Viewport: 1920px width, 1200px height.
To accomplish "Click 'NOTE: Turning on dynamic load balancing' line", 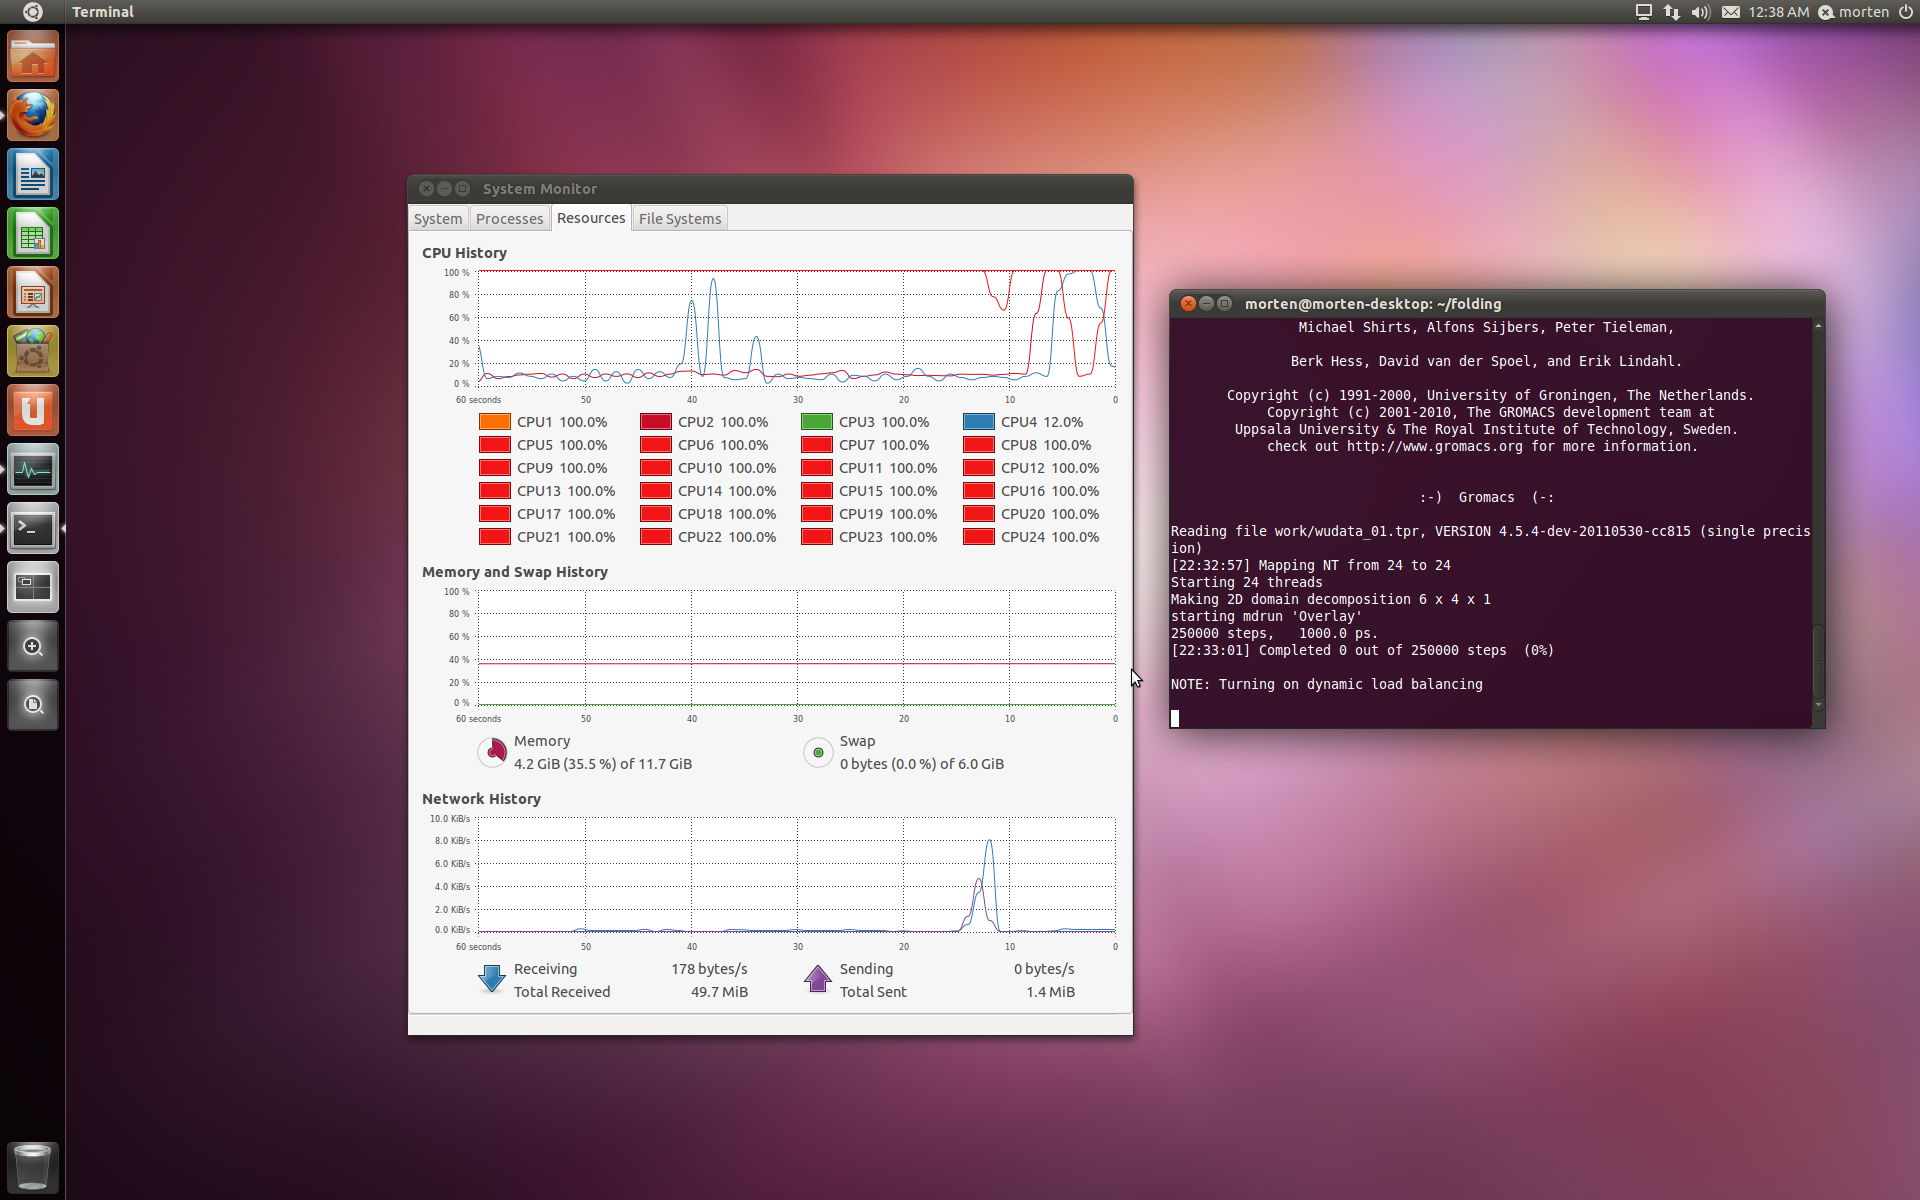I will (x=1327, y=685).
